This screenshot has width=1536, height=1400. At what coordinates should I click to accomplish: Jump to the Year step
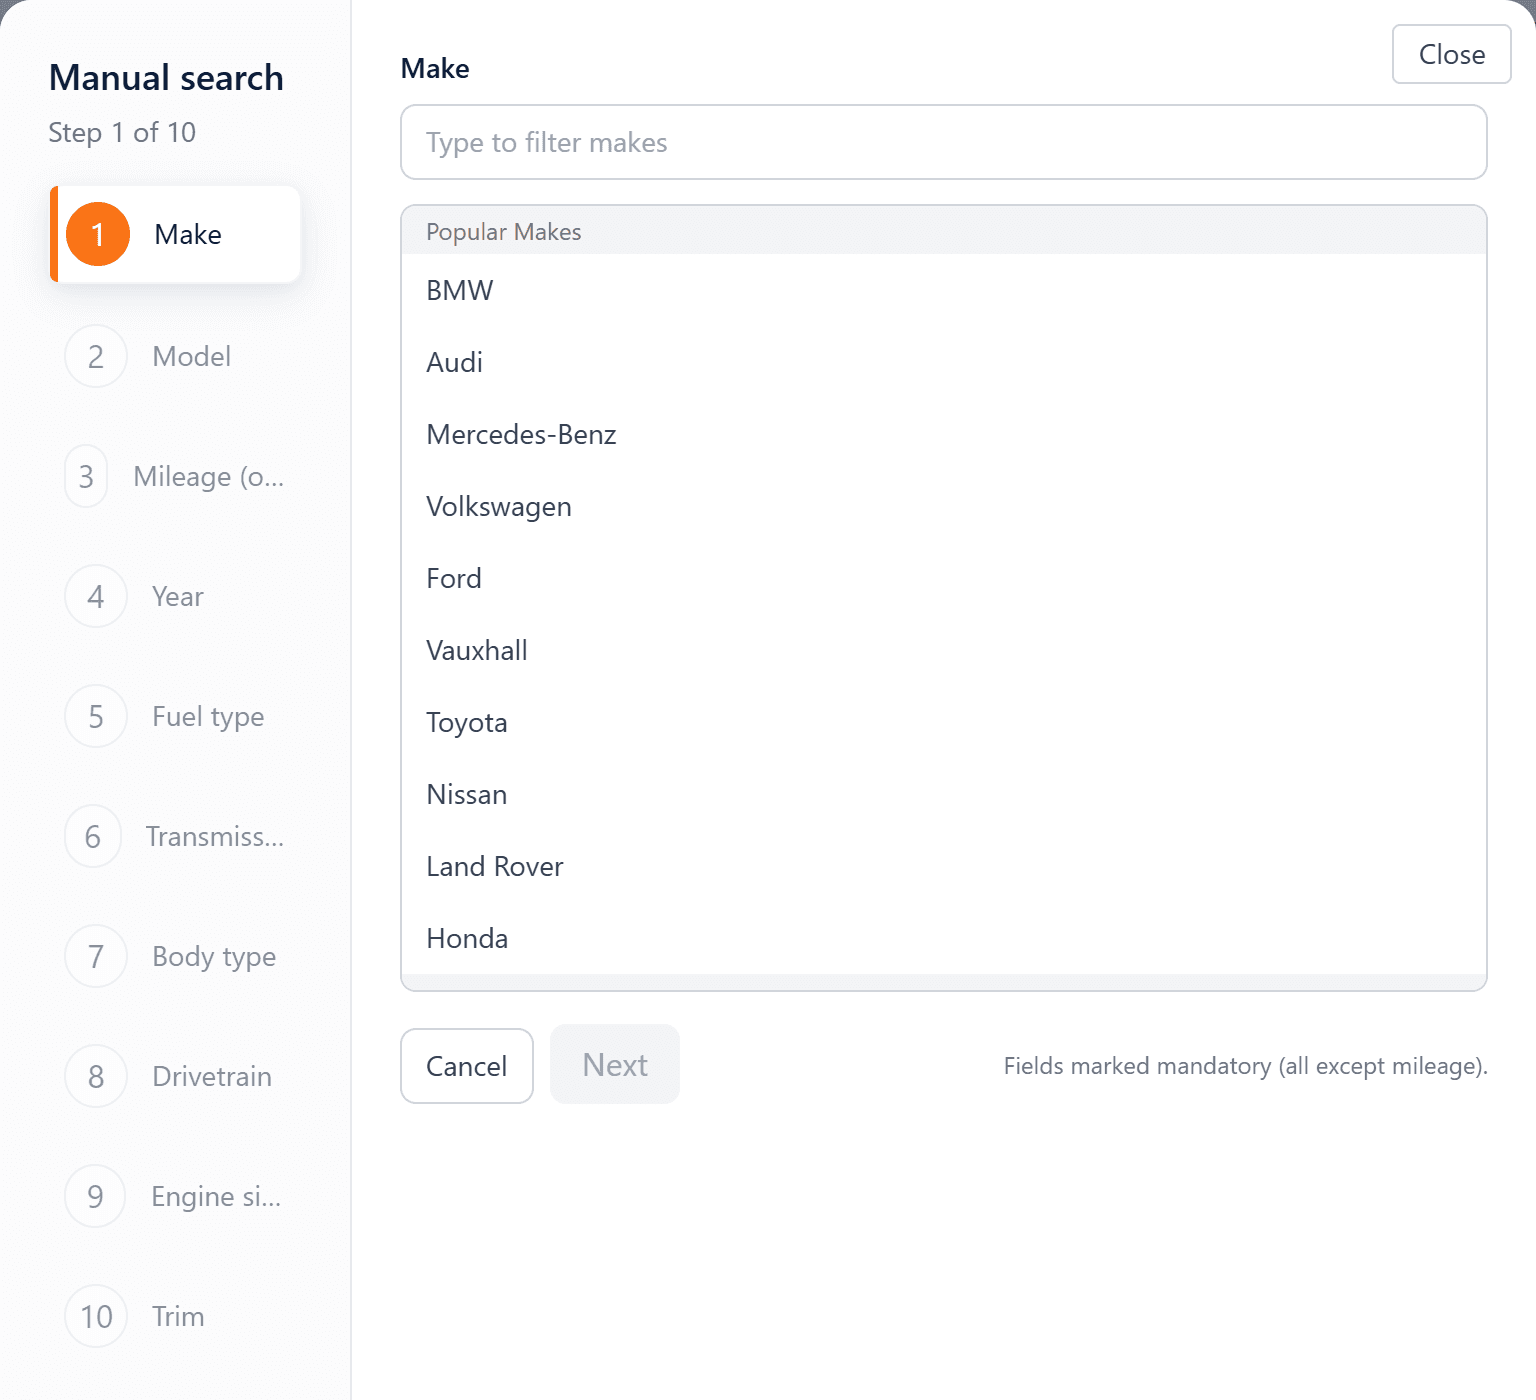[176, 596]
